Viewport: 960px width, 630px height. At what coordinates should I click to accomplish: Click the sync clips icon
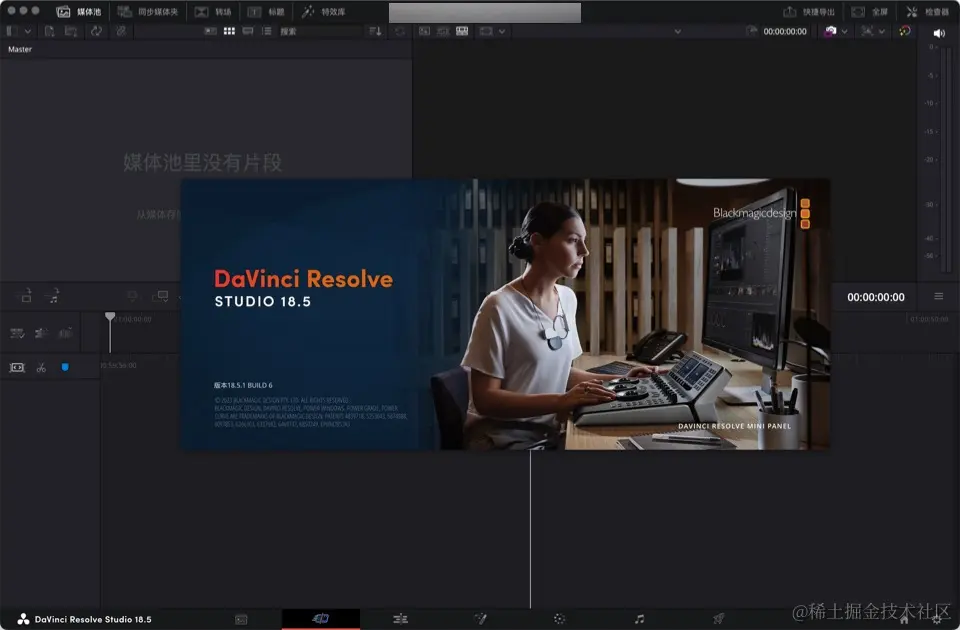pos(96,31)
